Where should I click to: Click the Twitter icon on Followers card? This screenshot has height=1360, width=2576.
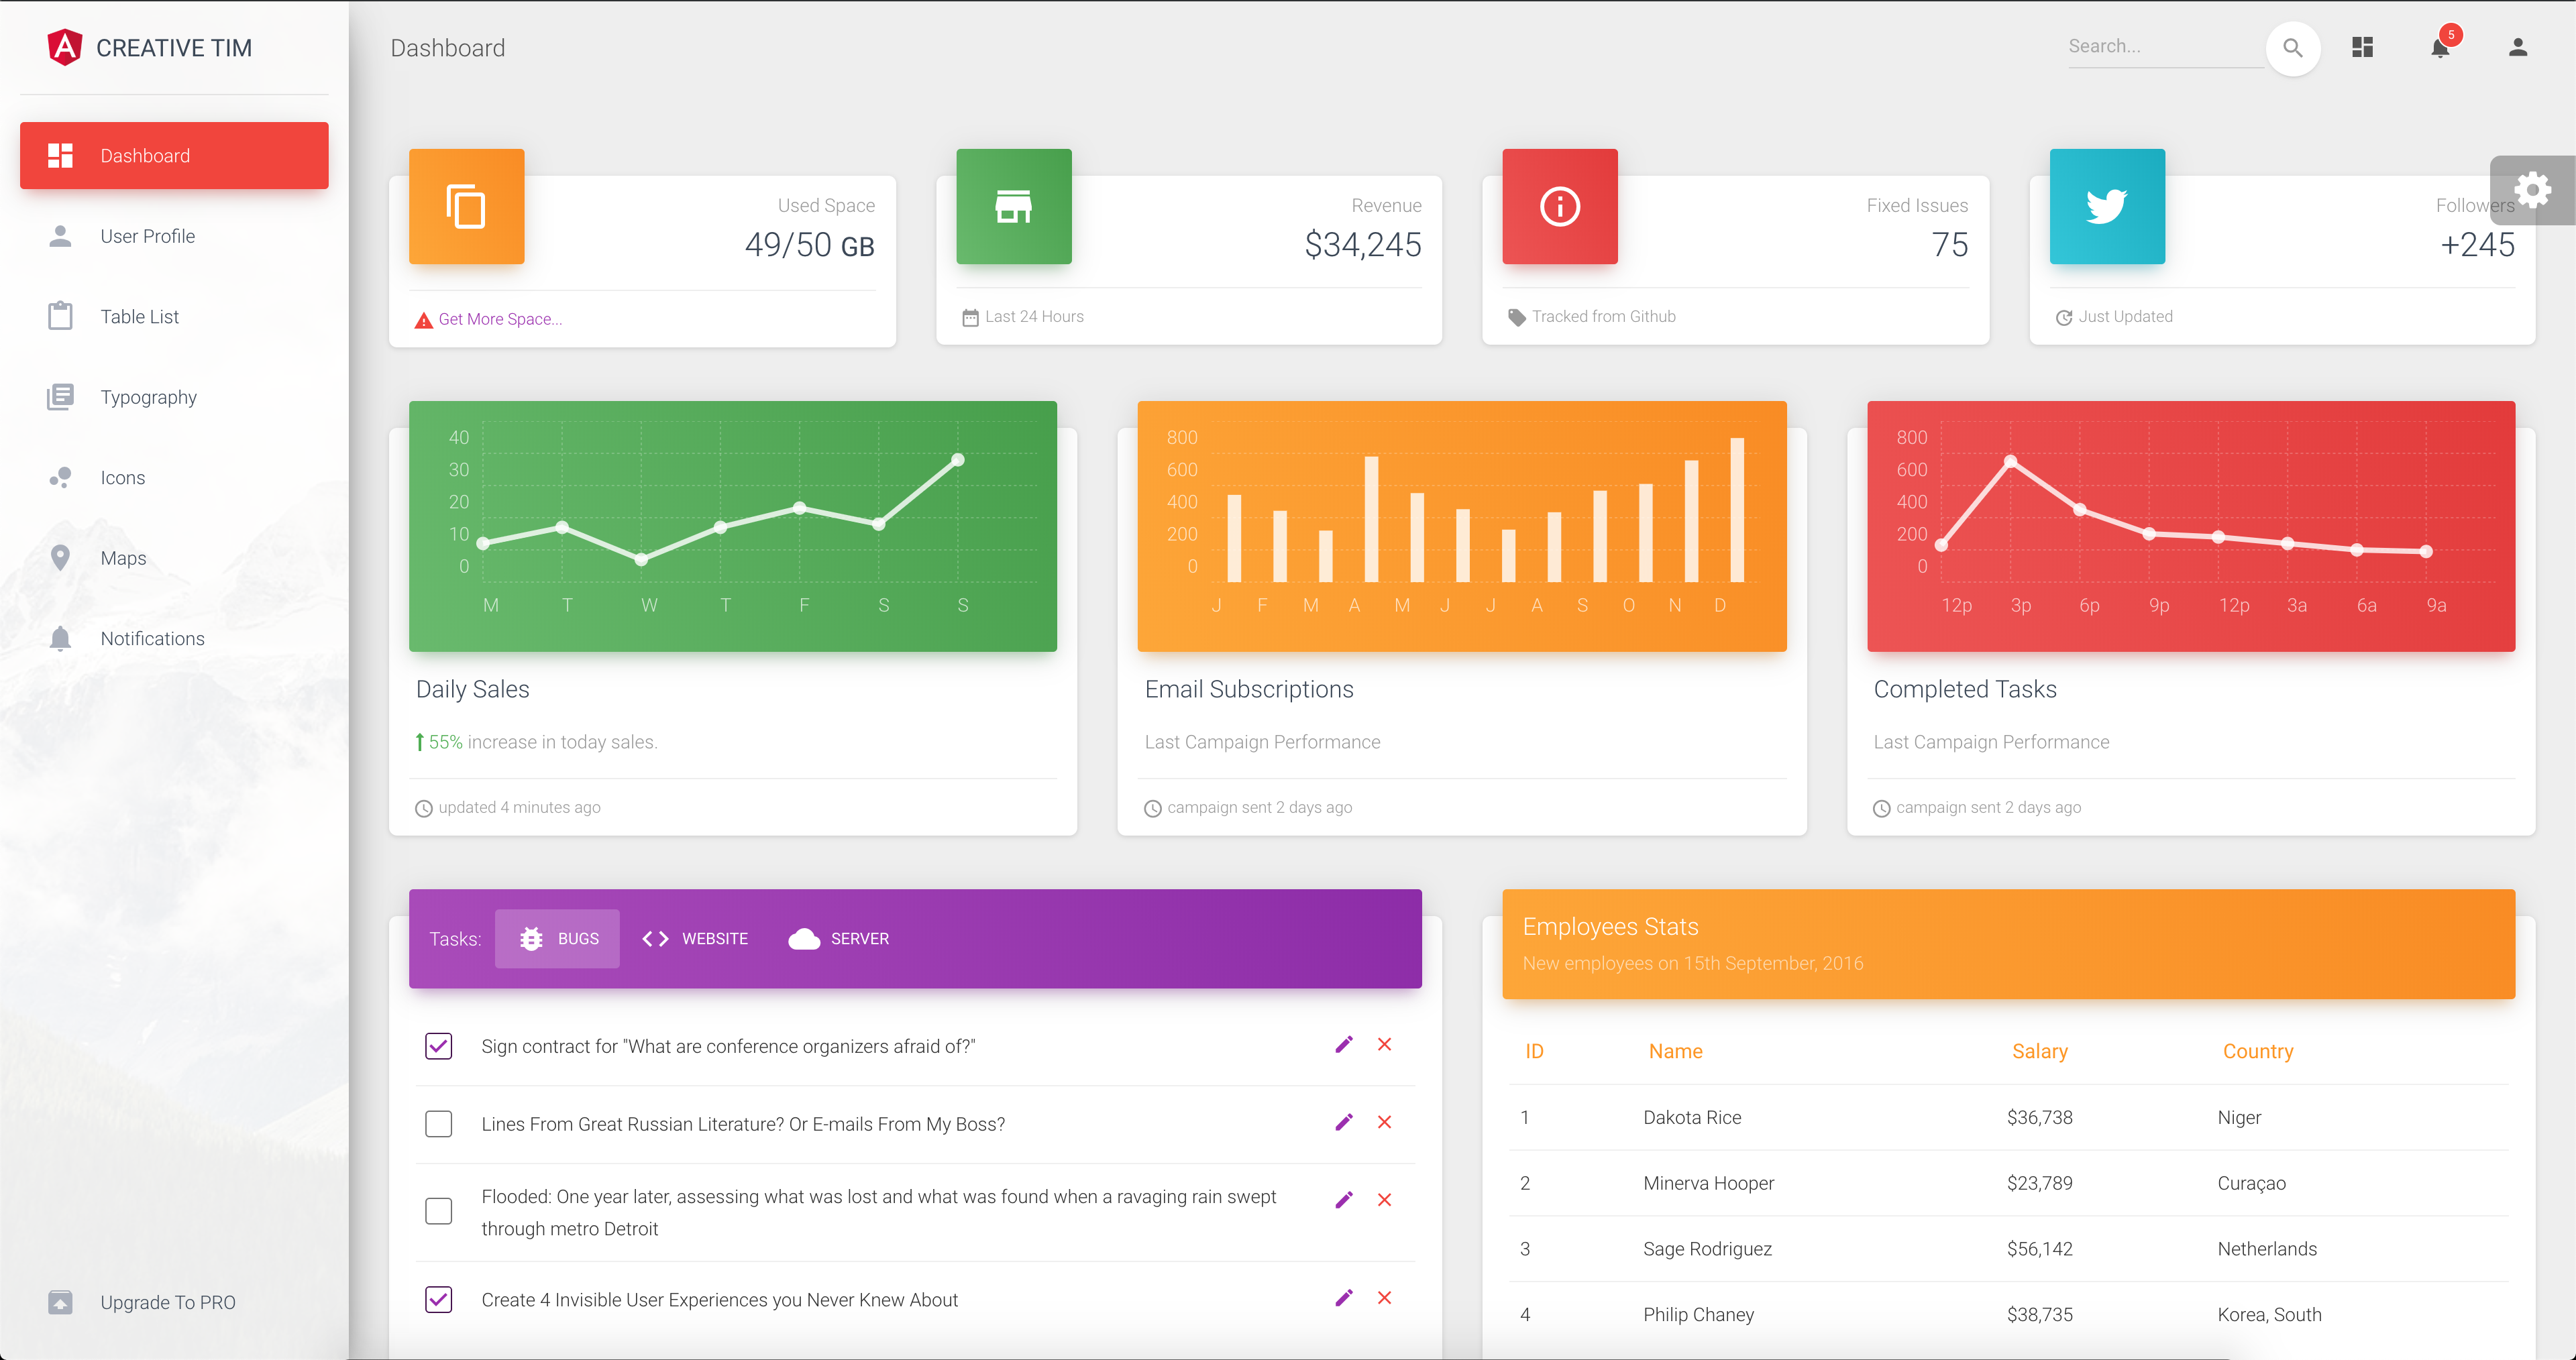(x=2107, y=207)
